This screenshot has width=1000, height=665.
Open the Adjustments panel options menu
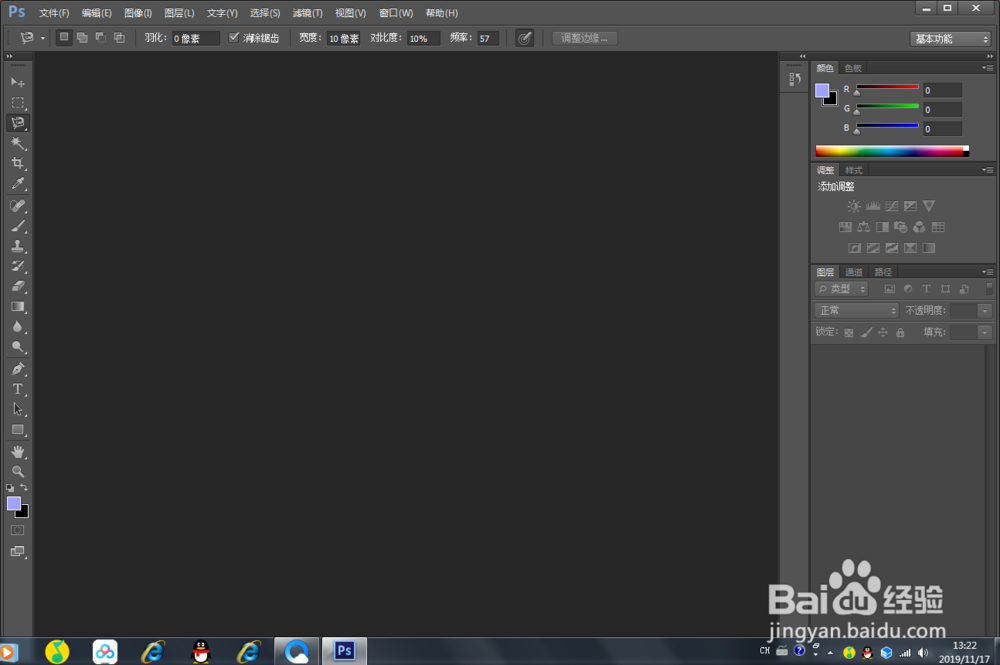(x=987, y=170)
